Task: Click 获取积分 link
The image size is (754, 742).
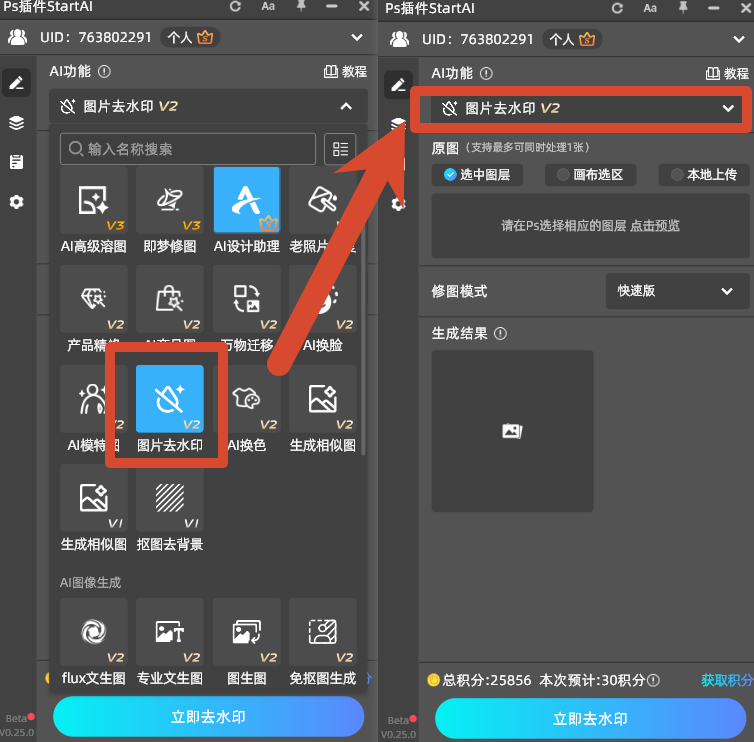Action: tap(727, 680)
